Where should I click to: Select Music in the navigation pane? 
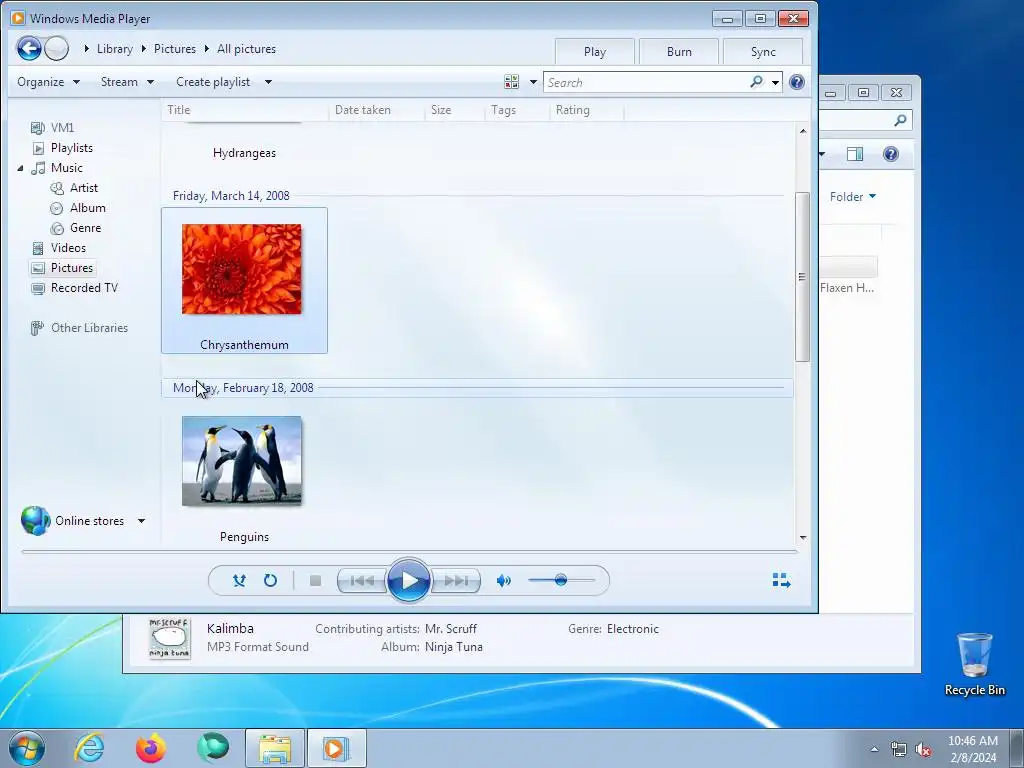point(67,168)
